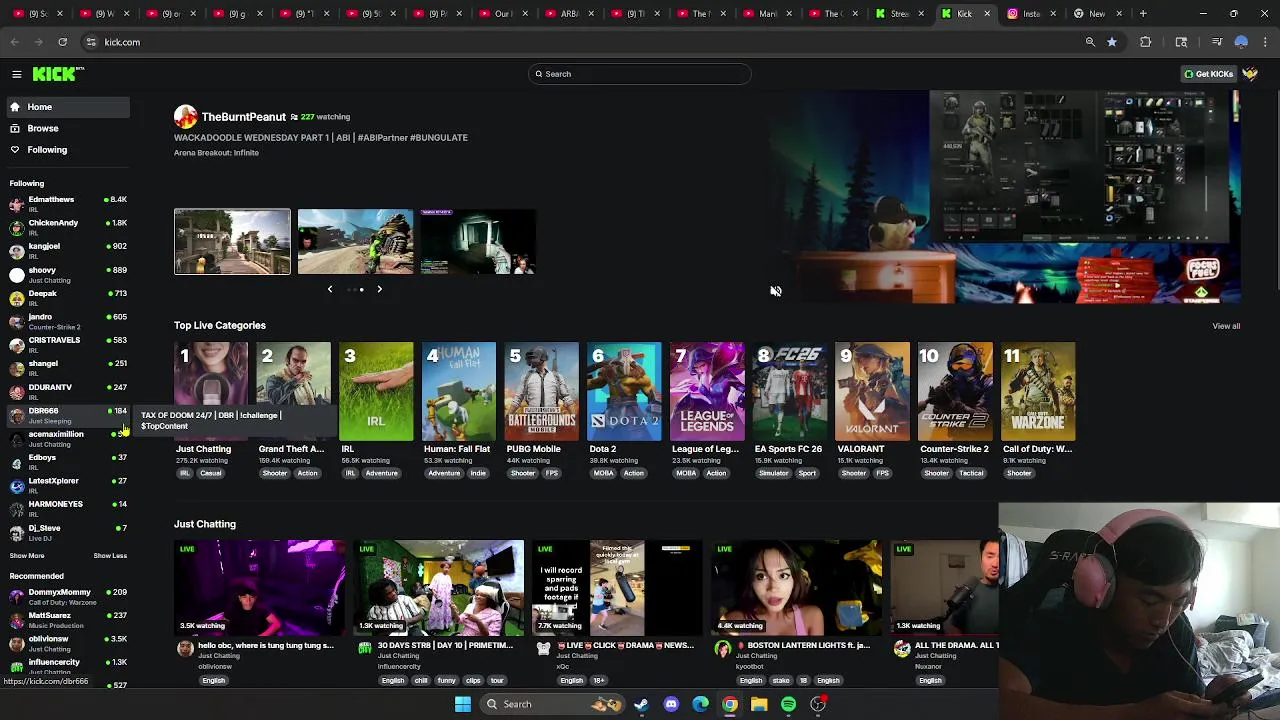Open the Call of Duty Warzone card

pos(1038,392)
